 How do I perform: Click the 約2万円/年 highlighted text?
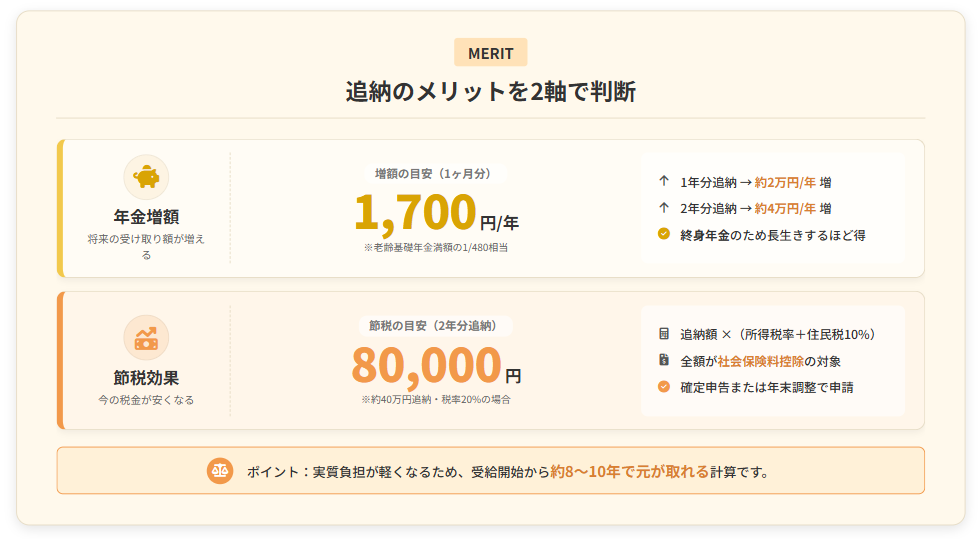tap(785, 182)
